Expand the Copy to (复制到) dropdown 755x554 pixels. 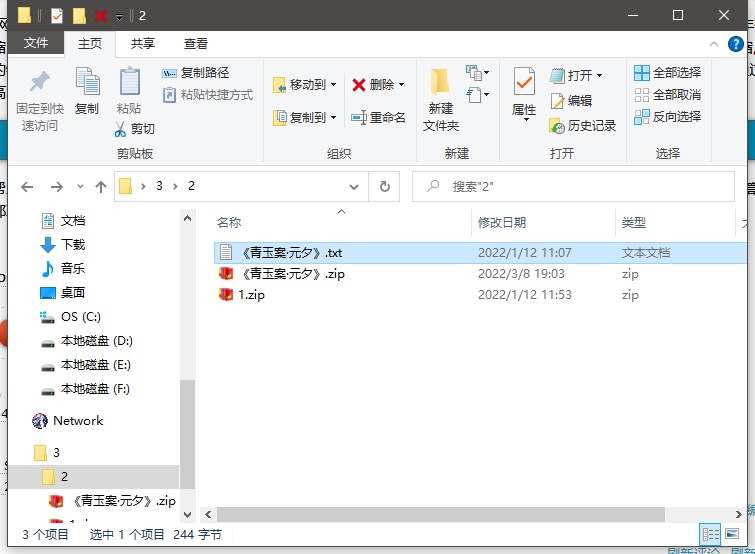click(x=333, y=117)
